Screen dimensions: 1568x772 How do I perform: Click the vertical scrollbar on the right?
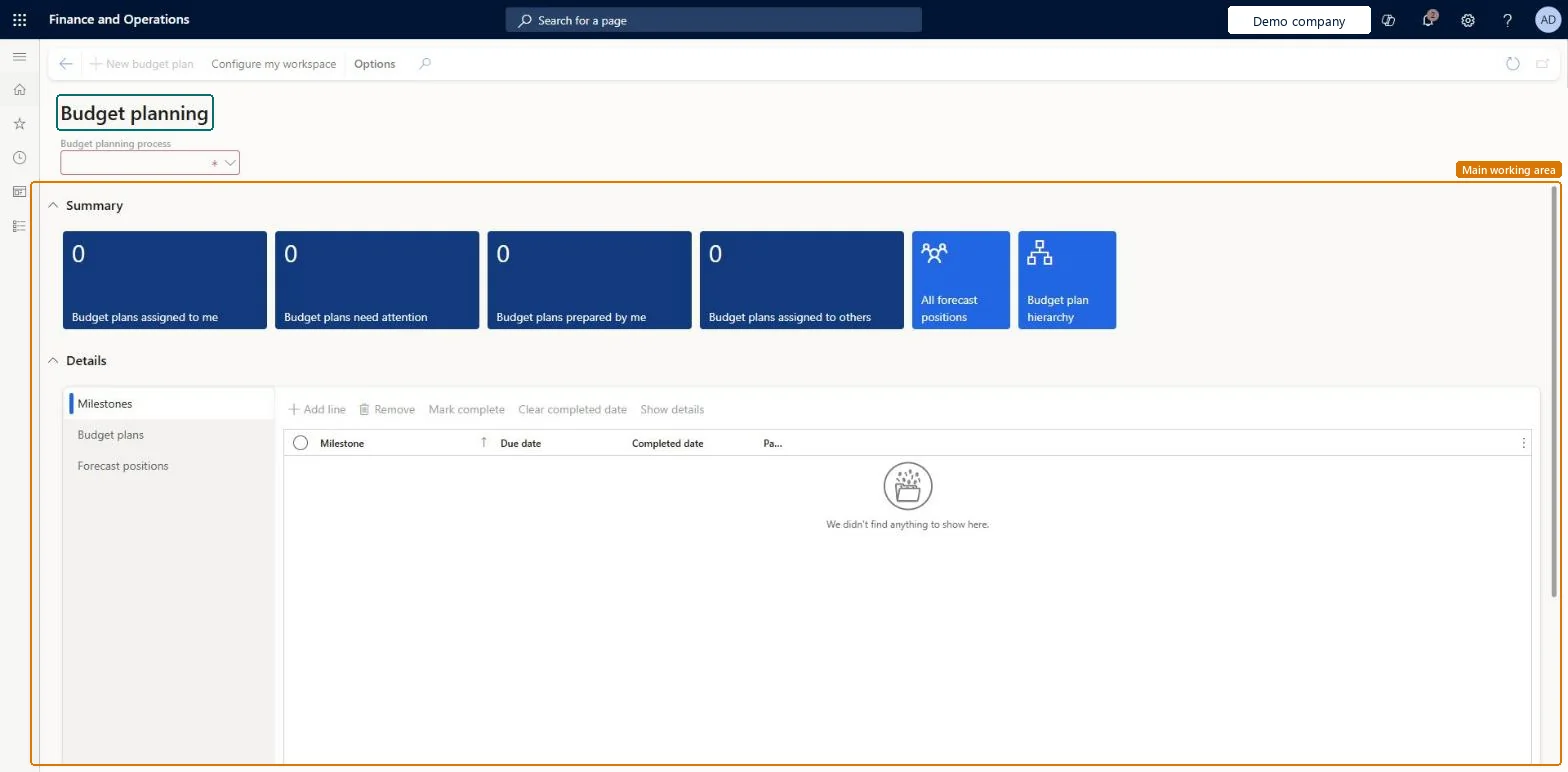point(1554,390)
